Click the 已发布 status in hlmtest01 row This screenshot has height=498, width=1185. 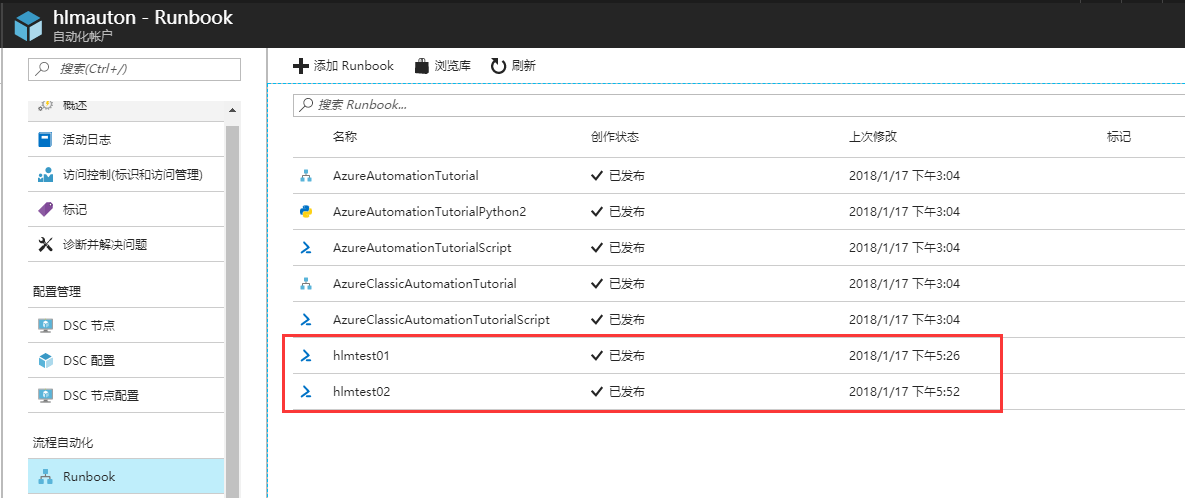pyautogui.click(x=617, y=356)
